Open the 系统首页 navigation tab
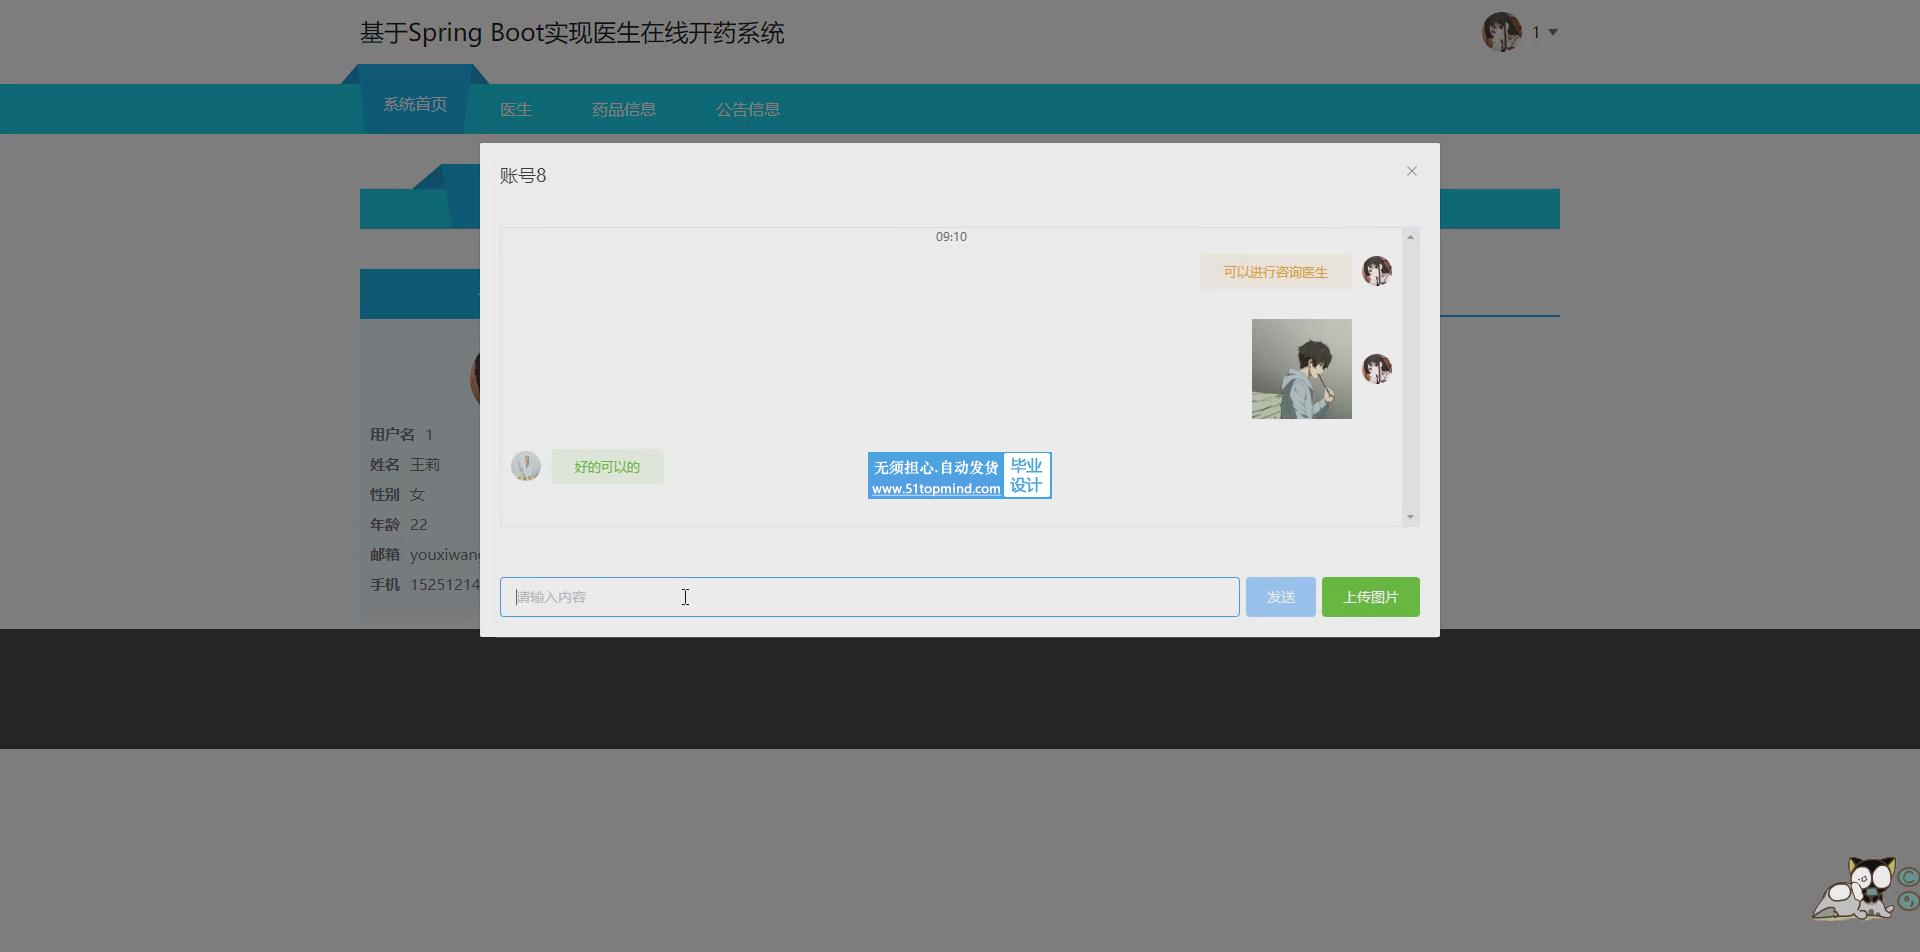Image resolution: width=1920 pixels, height=952 pixels. coord(415,104)
